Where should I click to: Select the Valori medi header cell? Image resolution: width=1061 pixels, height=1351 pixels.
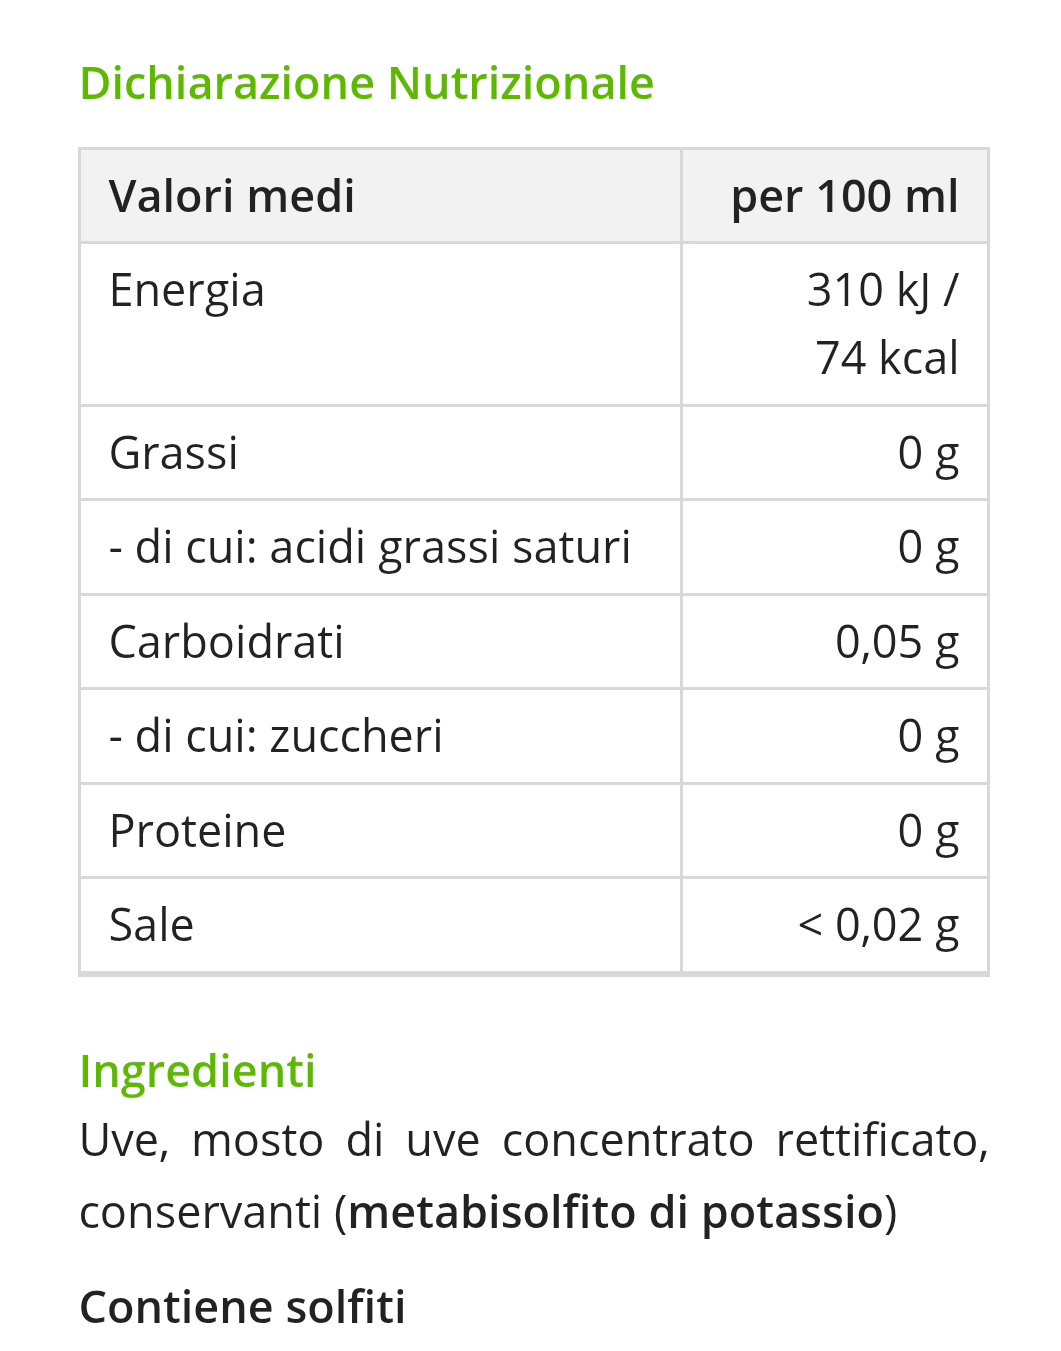(x=380, y=196)
